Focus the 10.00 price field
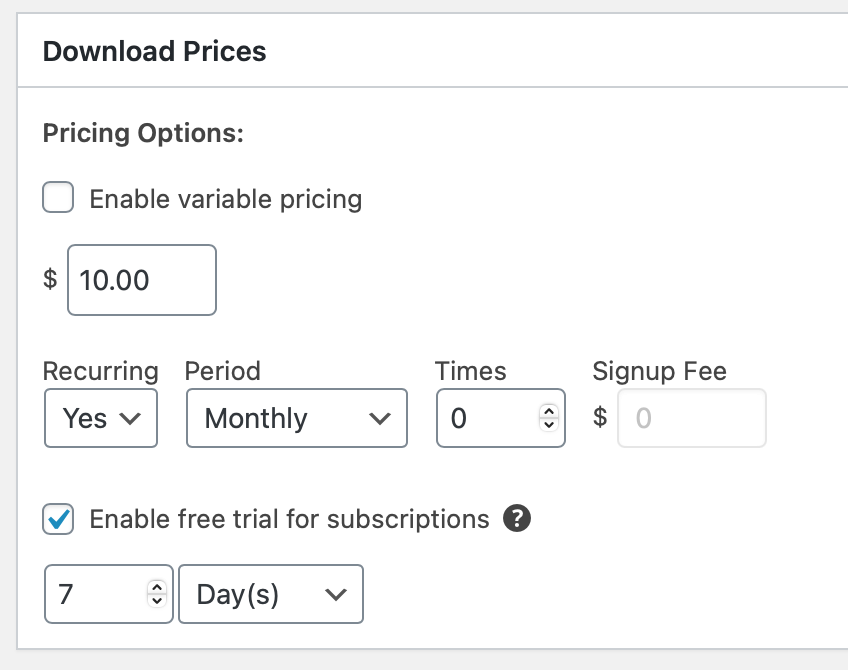Screen dimensions: 848x670 (x=142, y=280)
